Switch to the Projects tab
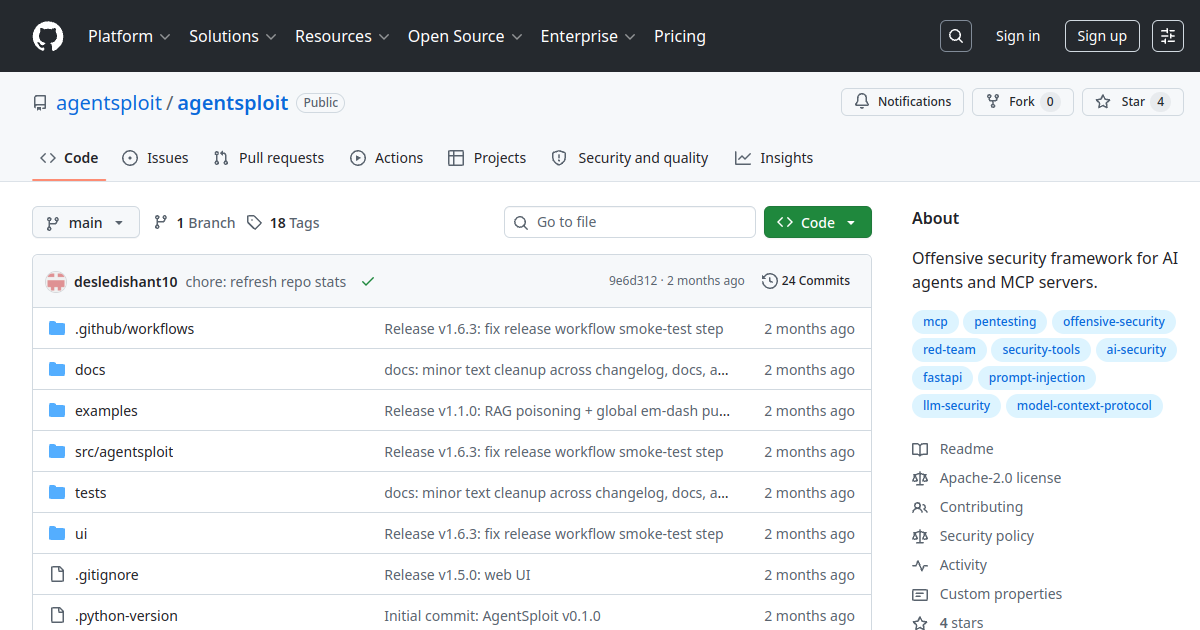The height and width of the screenshot is (630, 1200). click(x=487, y=158)
